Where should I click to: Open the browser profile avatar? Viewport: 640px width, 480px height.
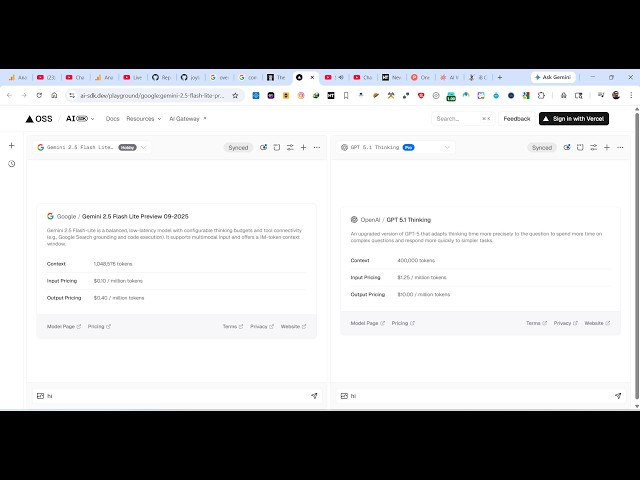[616, 95]
